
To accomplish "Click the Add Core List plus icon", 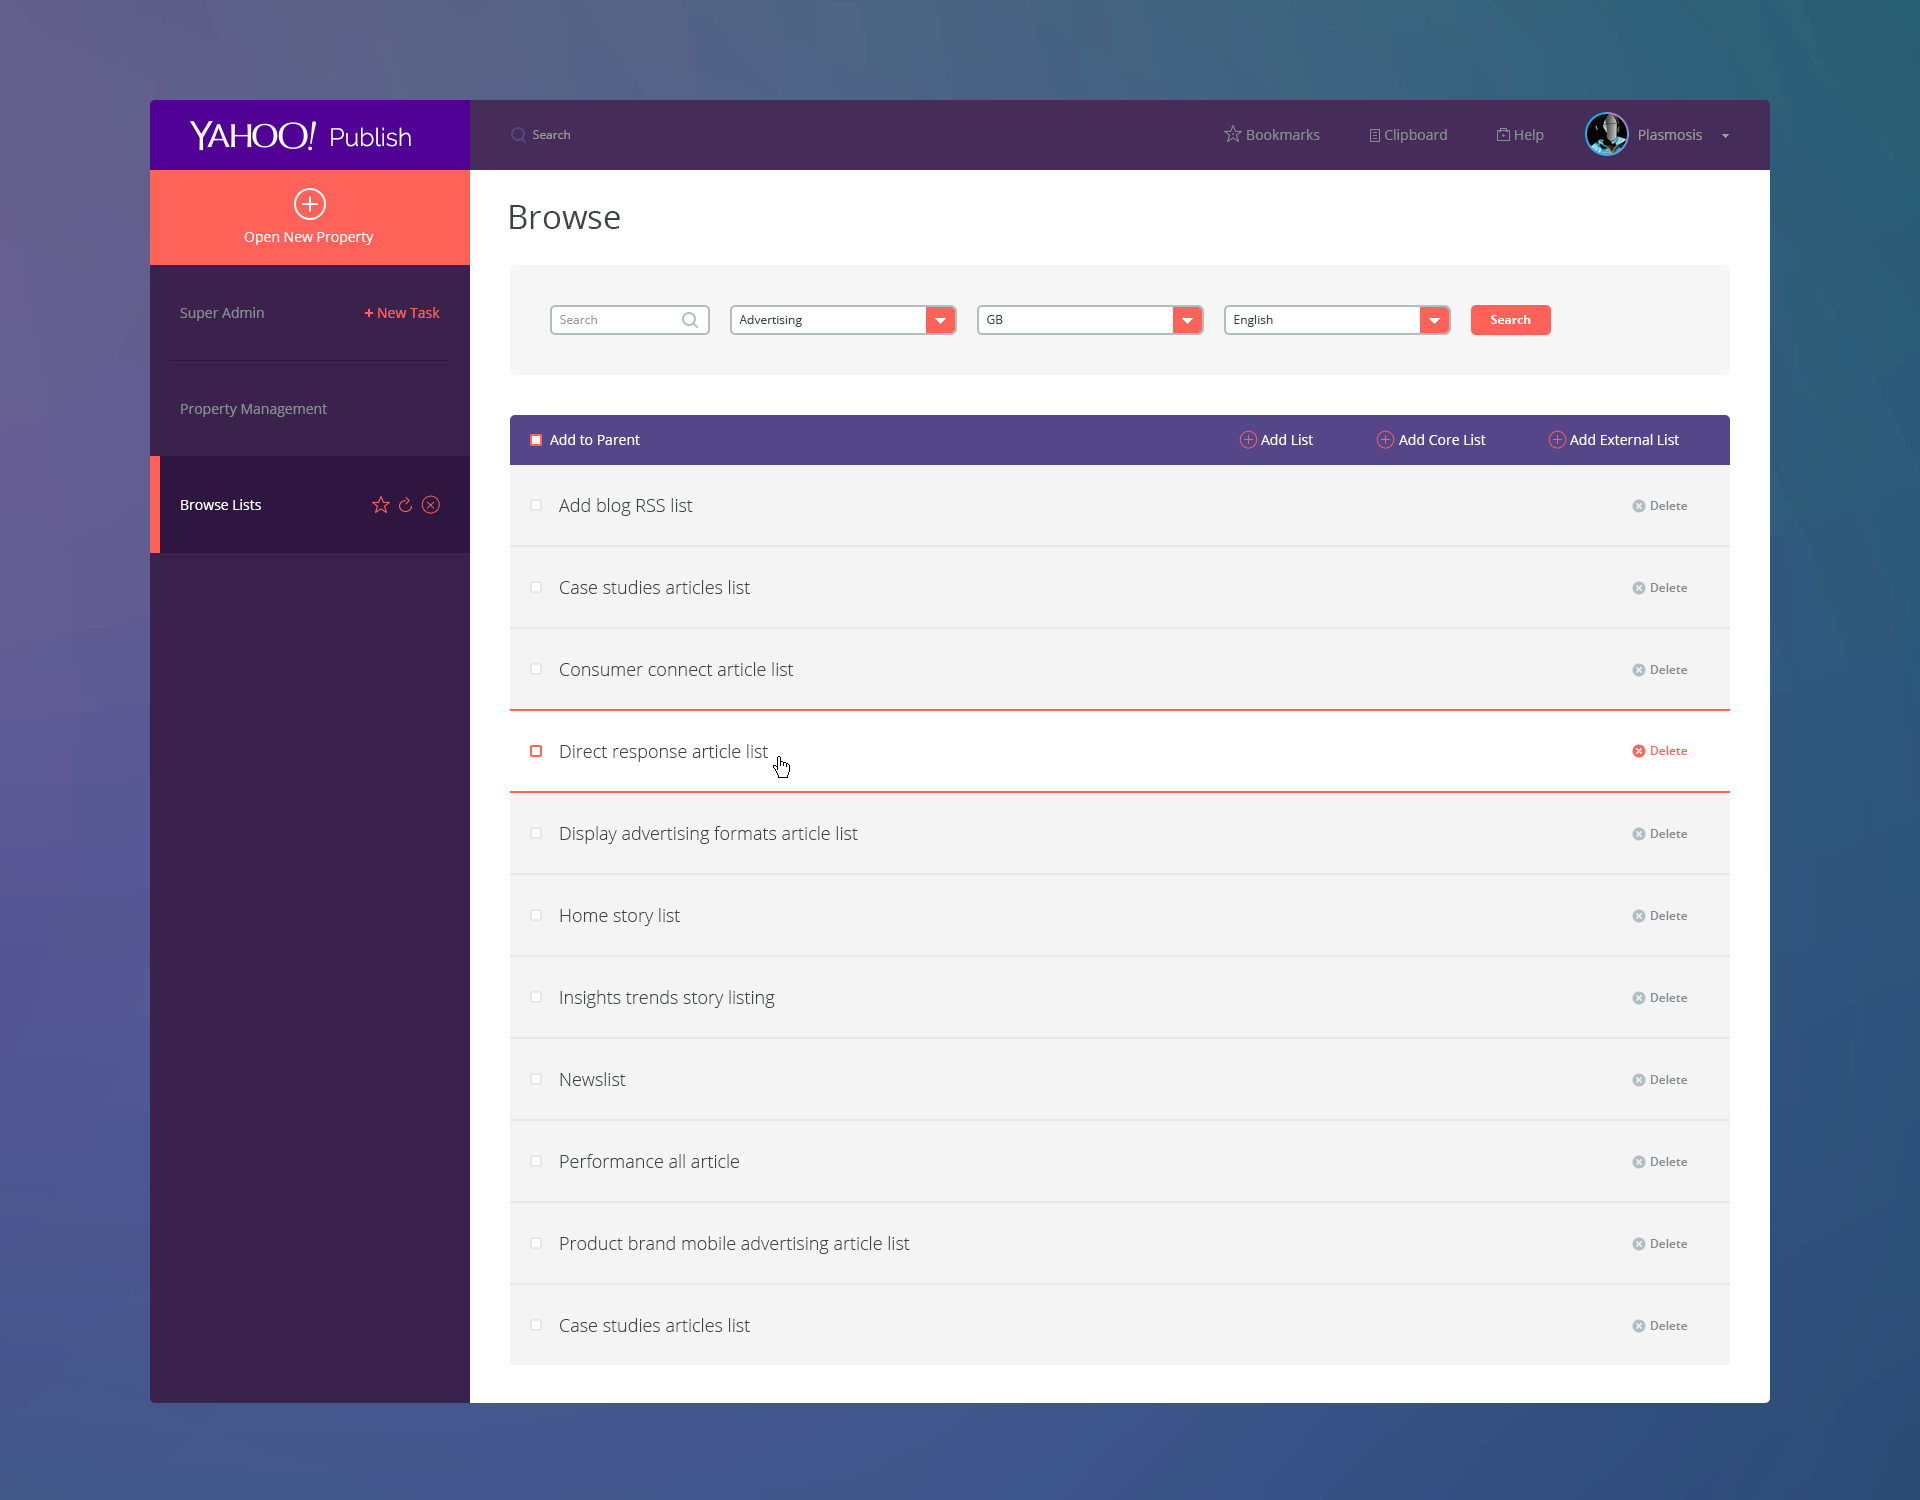I will (1385, 440).
